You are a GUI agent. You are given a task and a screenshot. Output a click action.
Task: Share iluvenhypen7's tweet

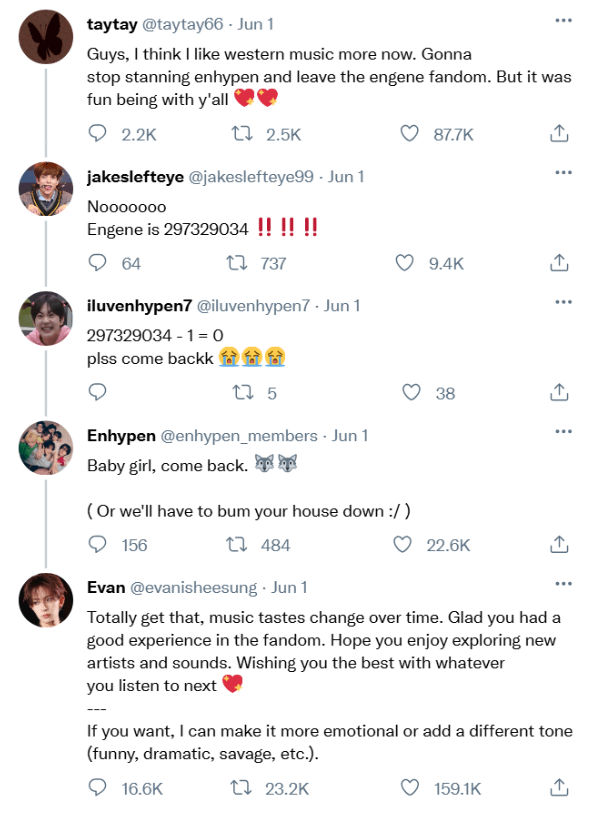click(x=560, y=393)
